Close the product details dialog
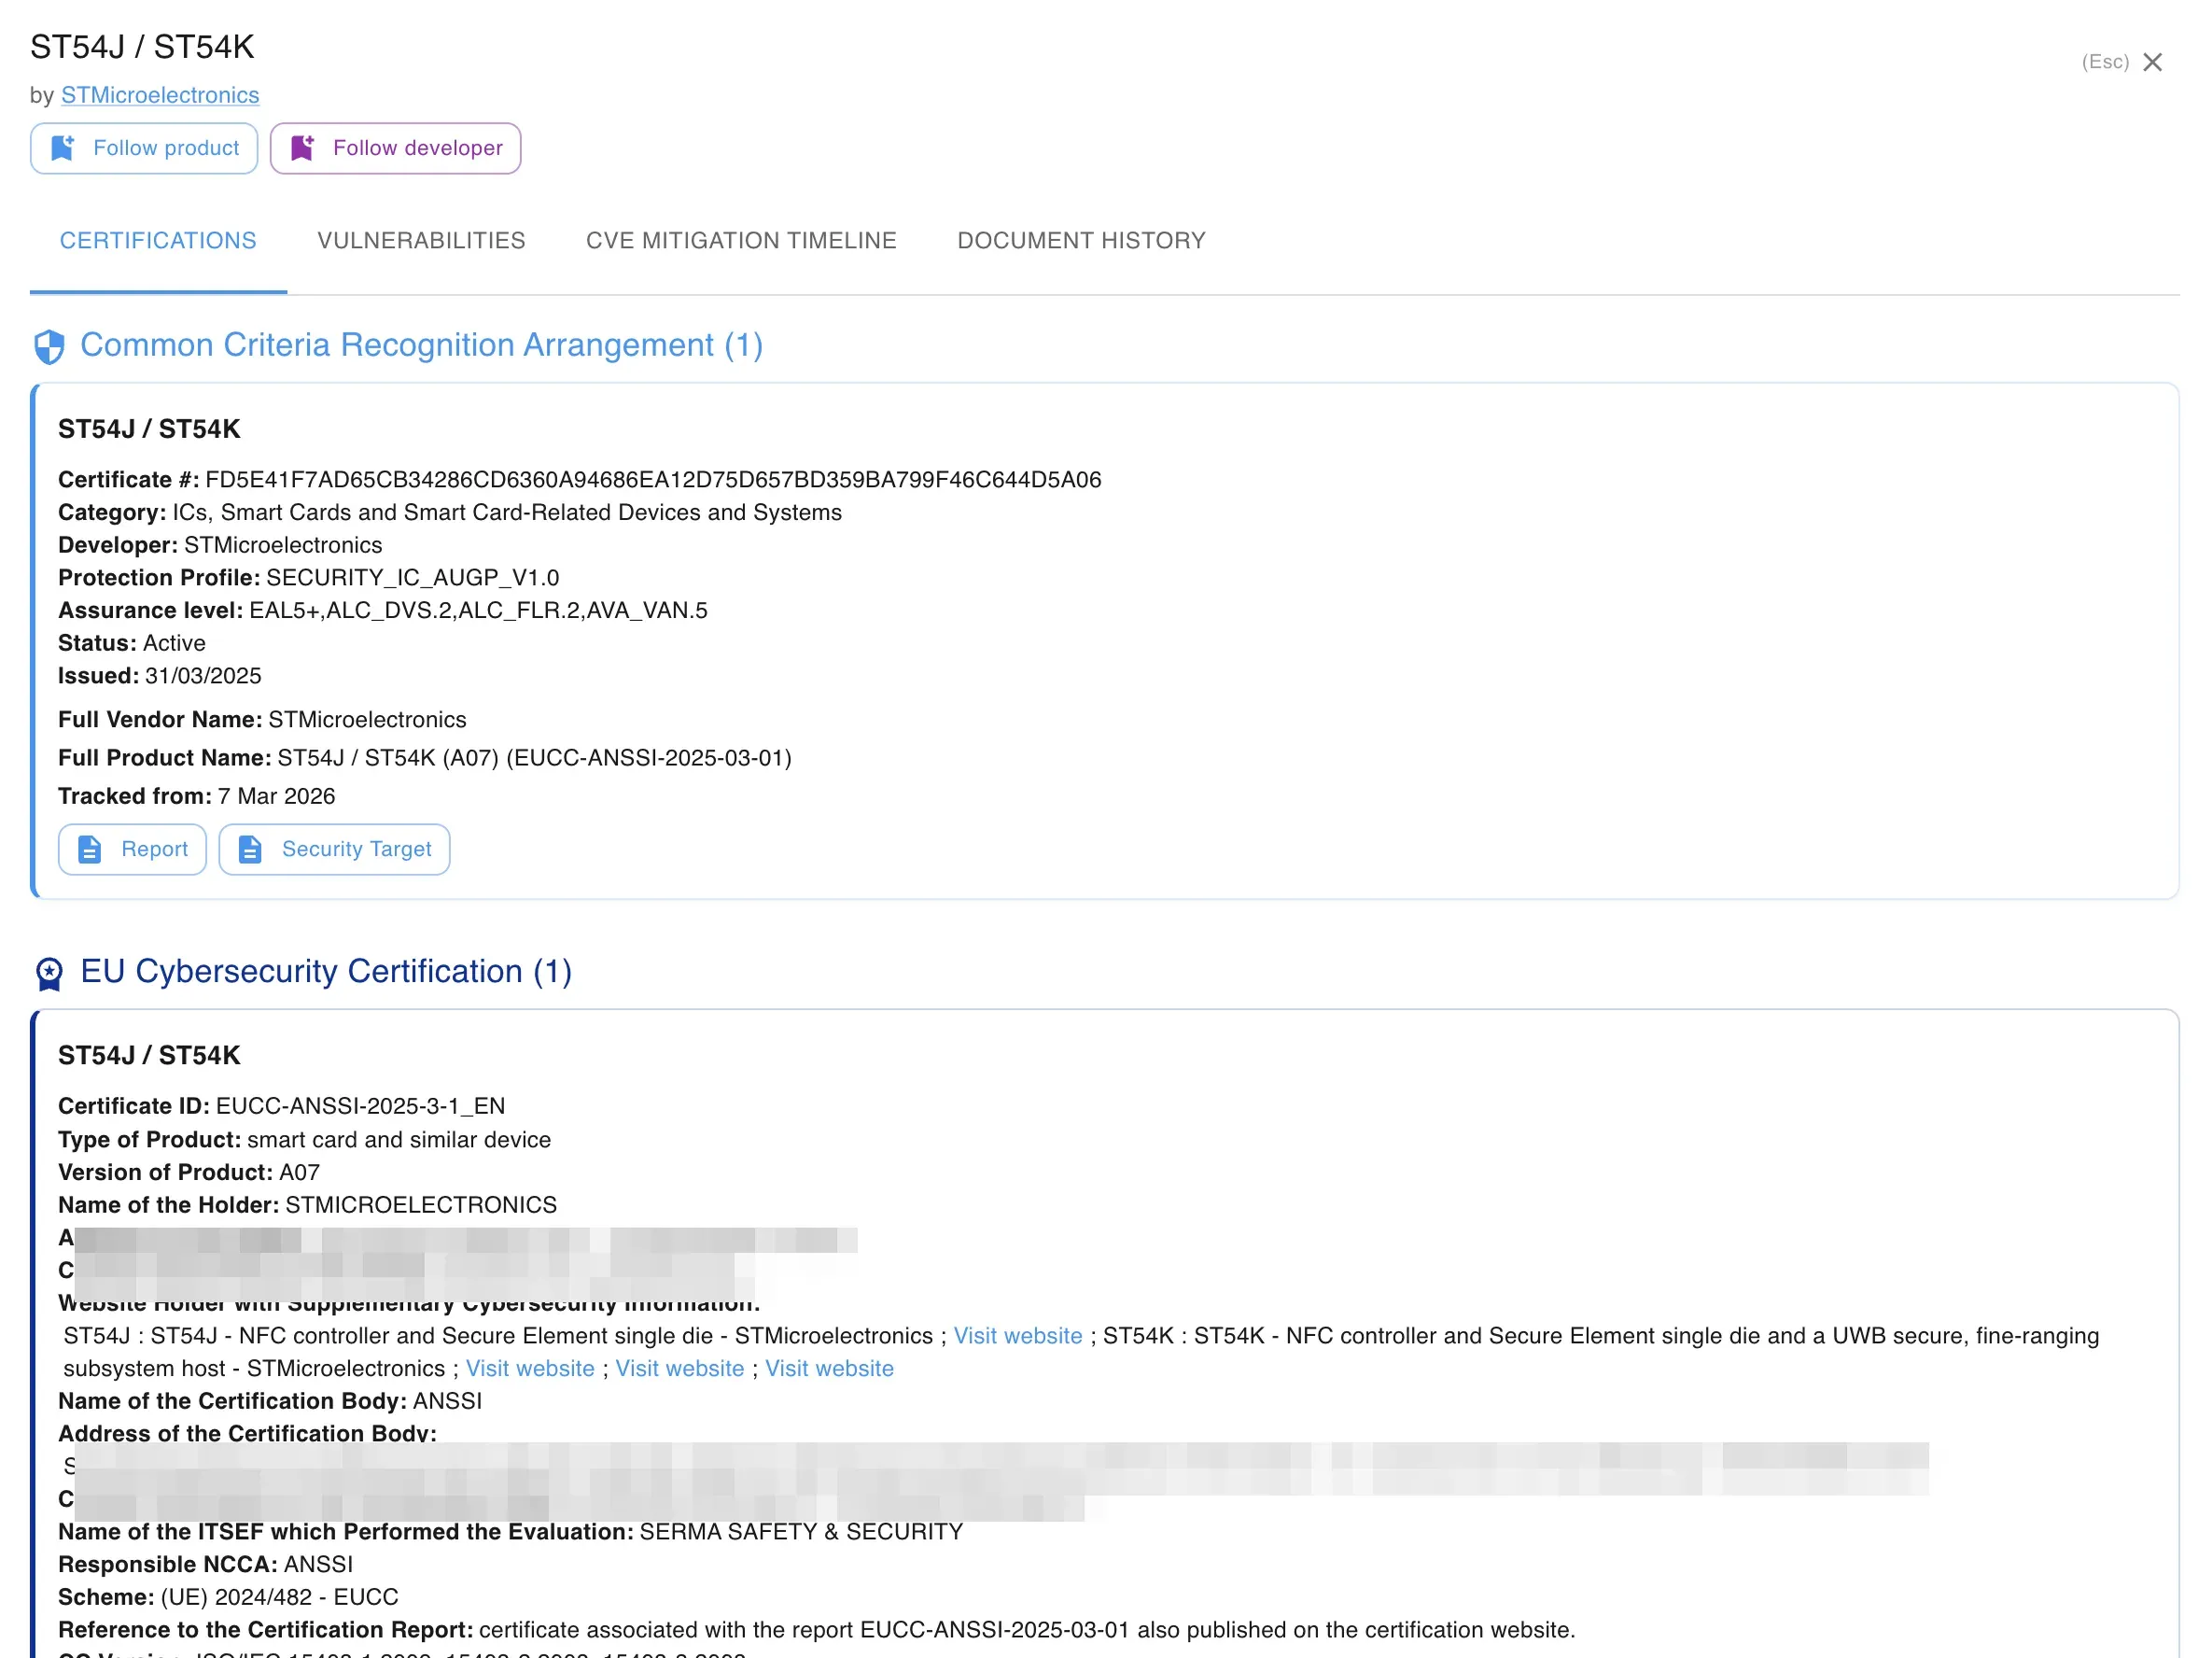Image resolution: width=2212 pixels, height=1658 pixels. click(2152, 62)
